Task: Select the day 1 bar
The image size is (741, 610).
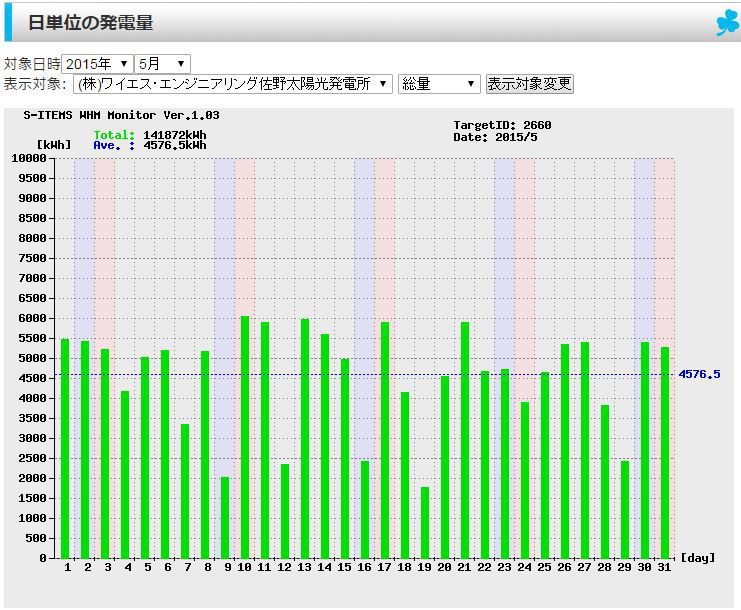Action: 65,449
